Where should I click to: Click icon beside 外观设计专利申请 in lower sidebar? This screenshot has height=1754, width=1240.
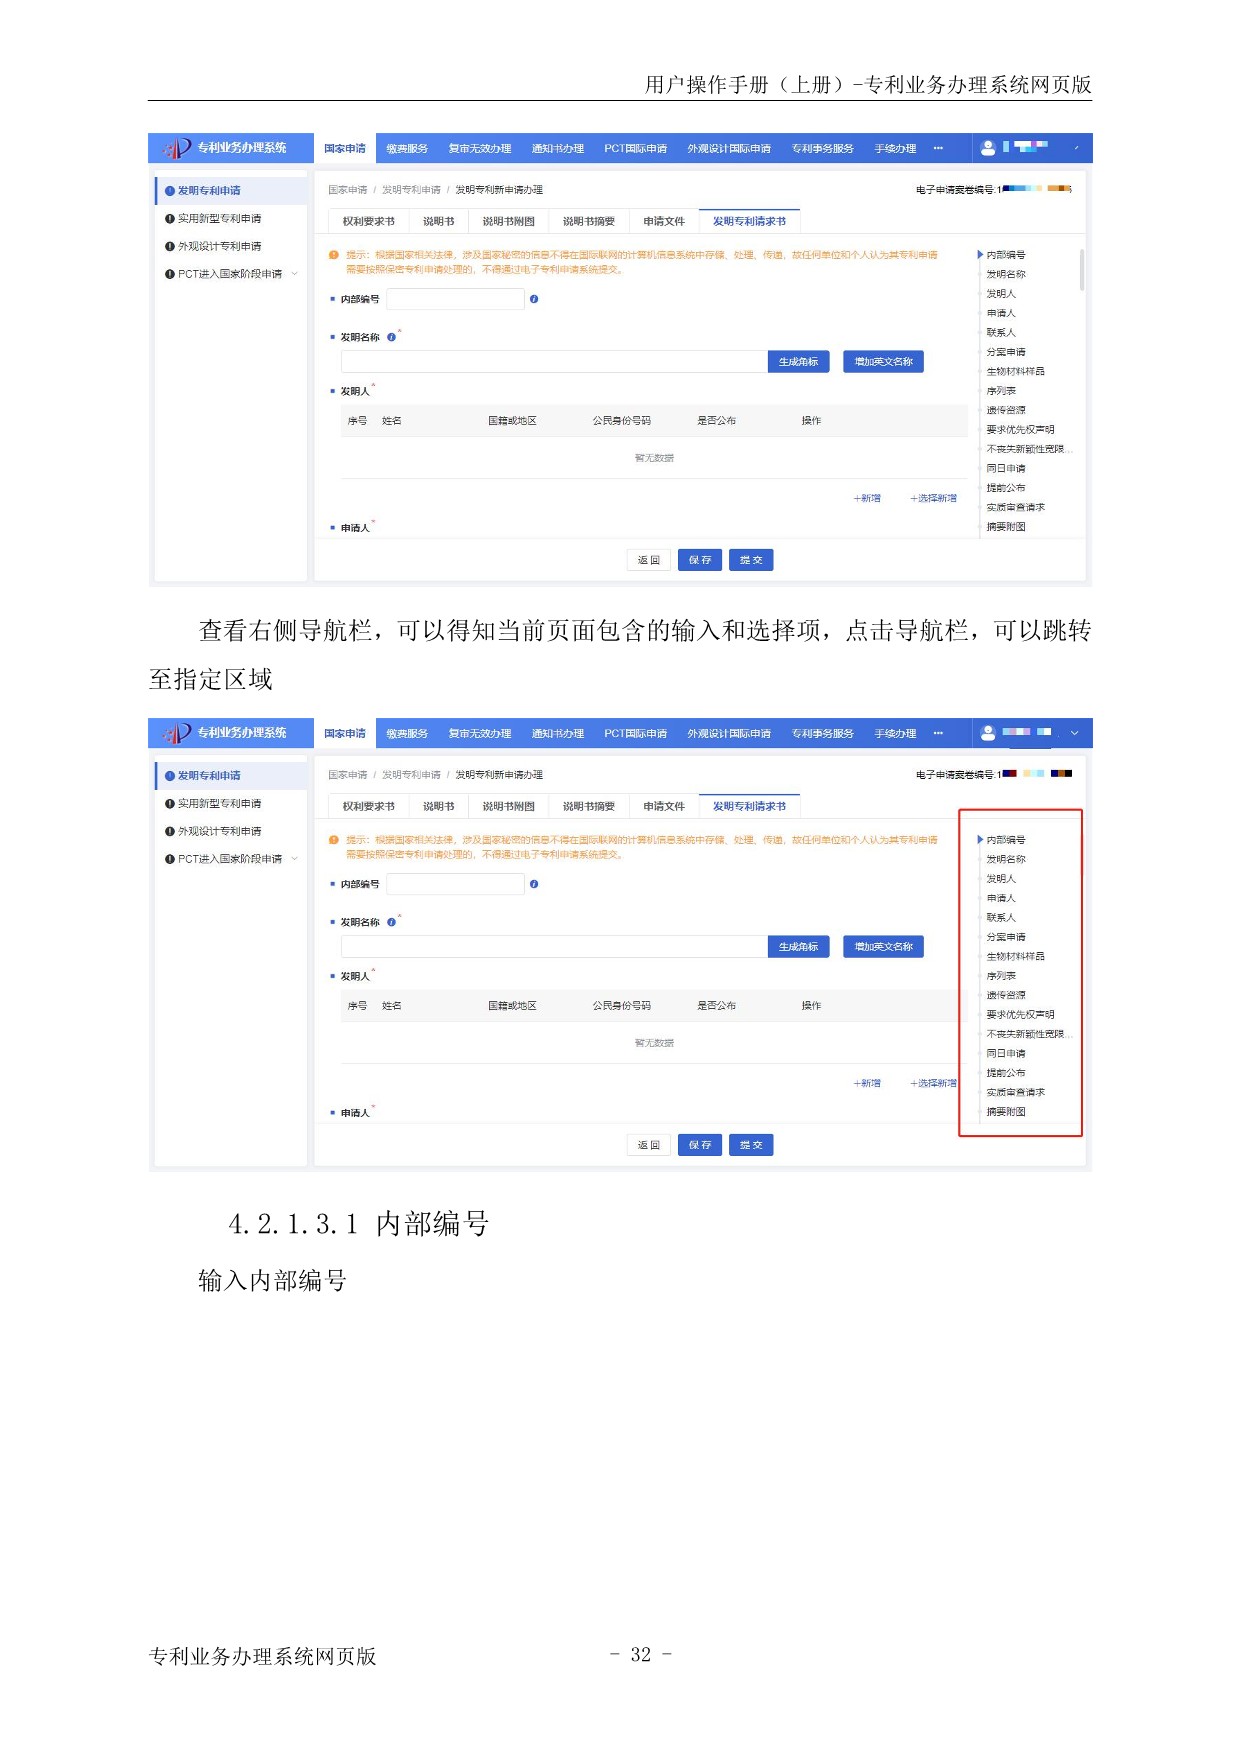tap(170, 831)
